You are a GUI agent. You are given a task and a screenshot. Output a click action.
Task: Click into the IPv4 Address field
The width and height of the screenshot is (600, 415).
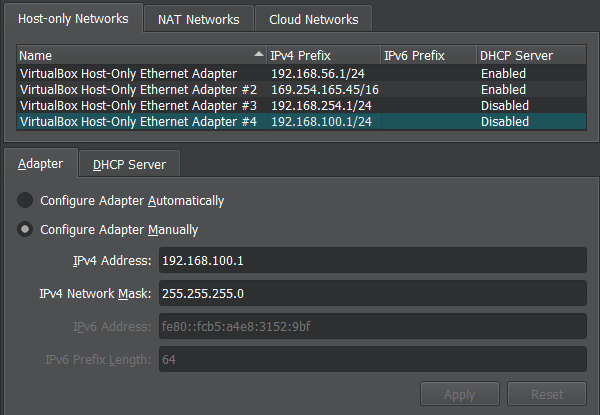tap(370, 261)
